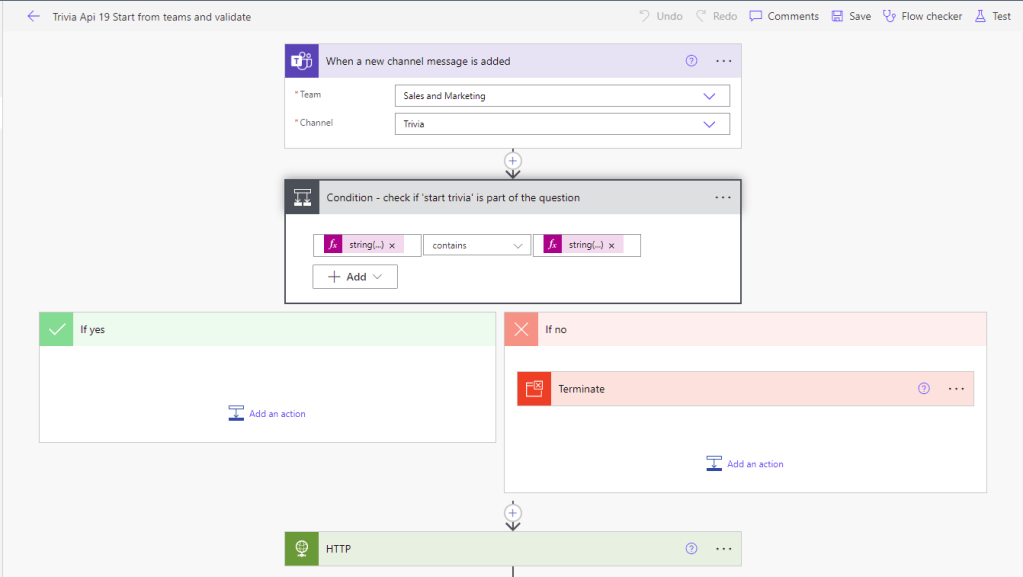Click the Add button in the condition
Viewport: 1023px width, 577px height.
355,277
